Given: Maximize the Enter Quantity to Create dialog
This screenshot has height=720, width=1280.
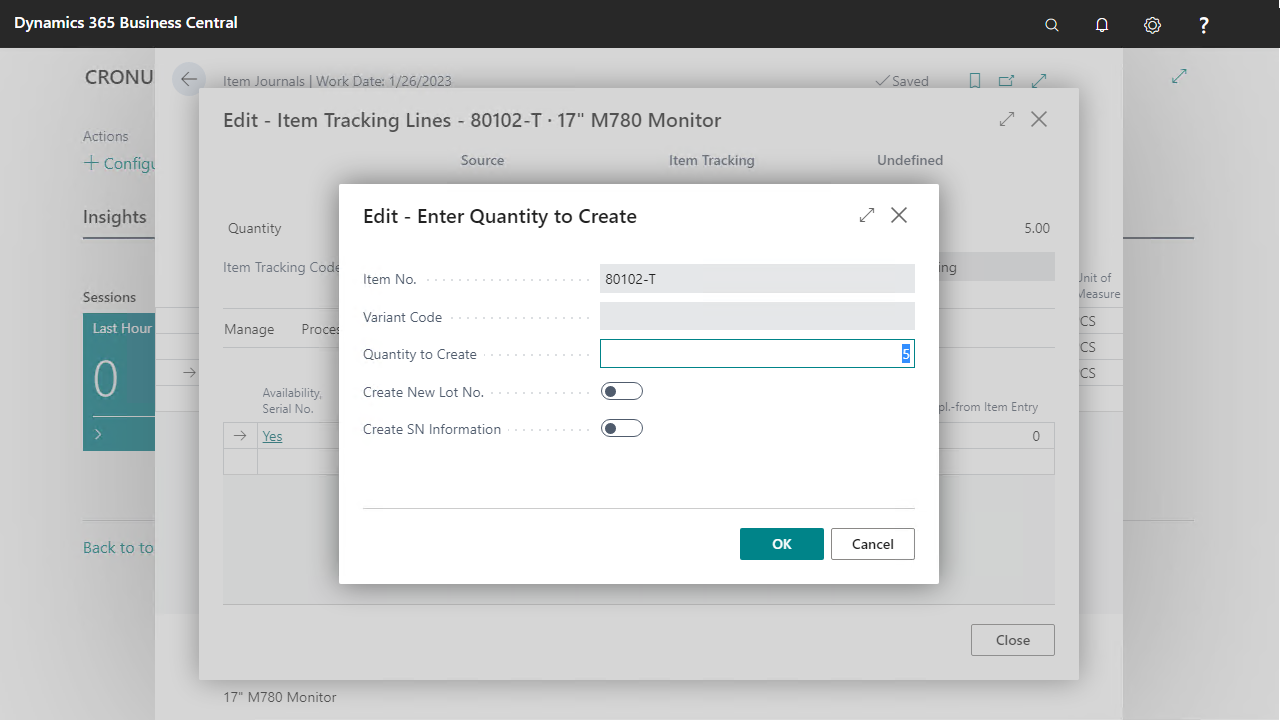Looking at the screenshot, I should (867, 215).
